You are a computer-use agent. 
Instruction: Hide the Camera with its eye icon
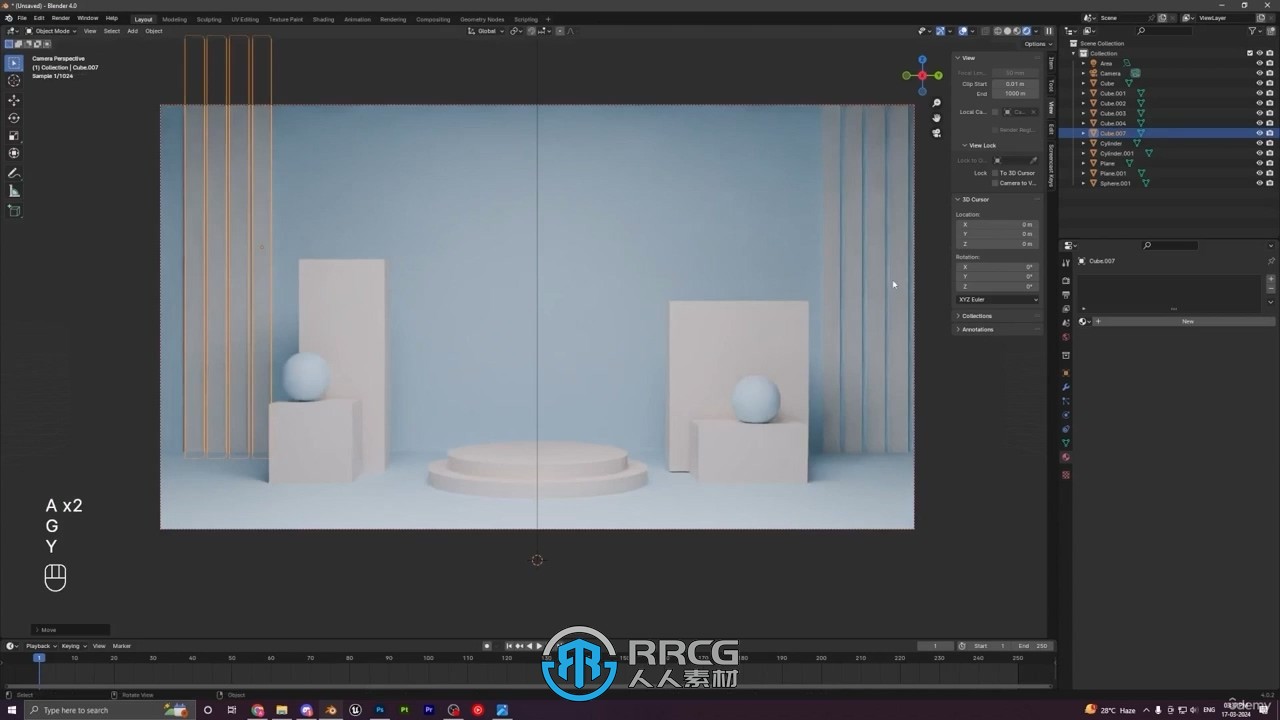pos(1259,73)
